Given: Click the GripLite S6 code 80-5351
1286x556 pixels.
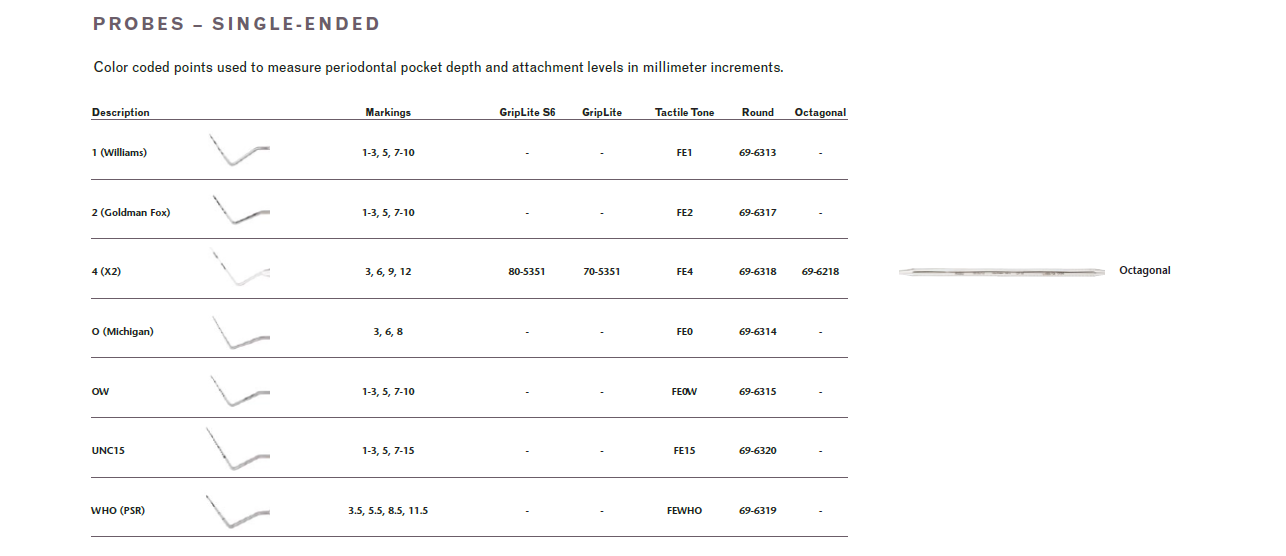Looking at the screenshot, I should [x=527, y=272].
